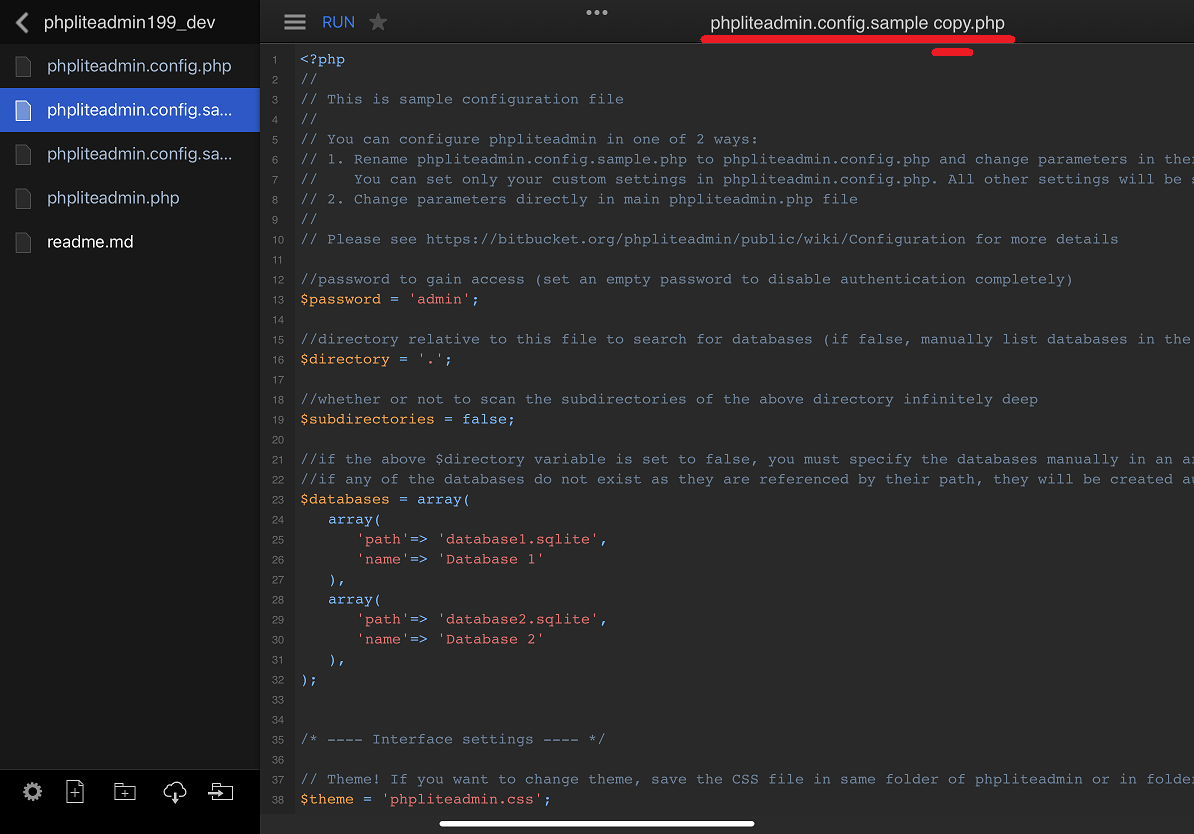This screenshot has height=834, width=1194.
Task: Tap the cloud download icon
Action: 174,792
